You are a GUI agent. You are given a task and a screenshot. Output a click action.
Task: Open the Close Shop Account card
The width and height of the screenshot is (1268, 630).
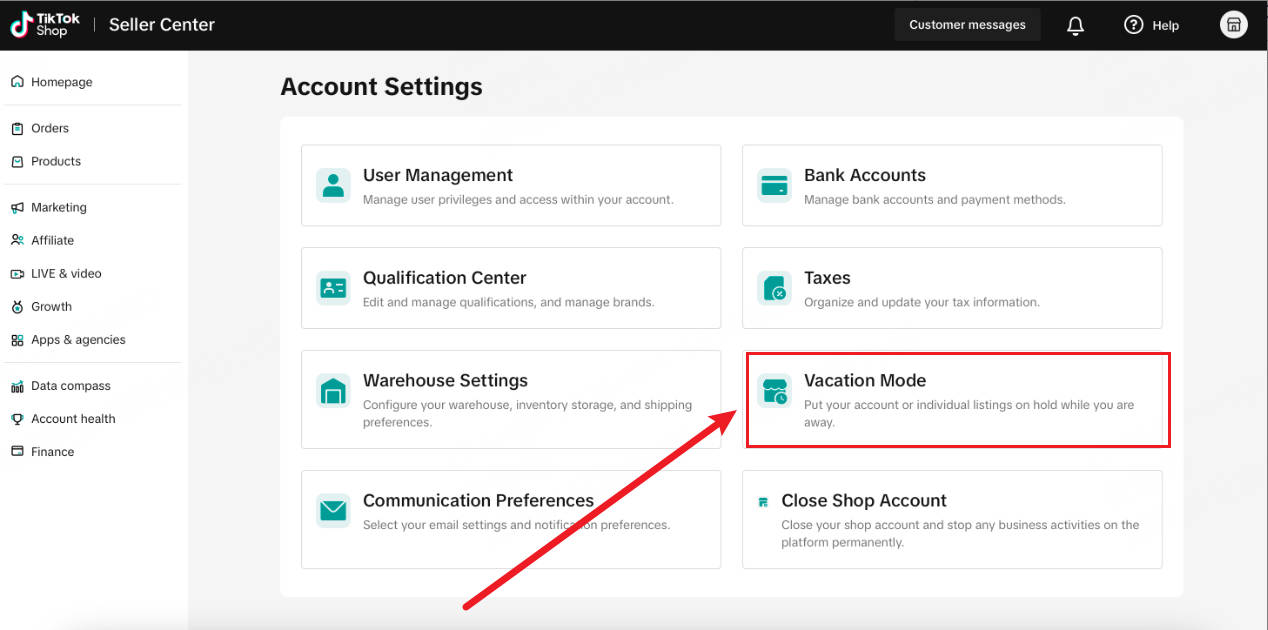(x=951, y=519)
